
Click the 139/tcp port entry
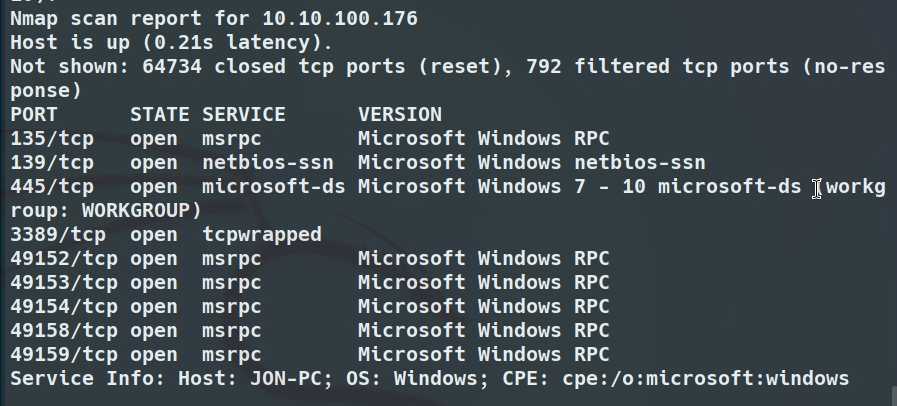52,163
